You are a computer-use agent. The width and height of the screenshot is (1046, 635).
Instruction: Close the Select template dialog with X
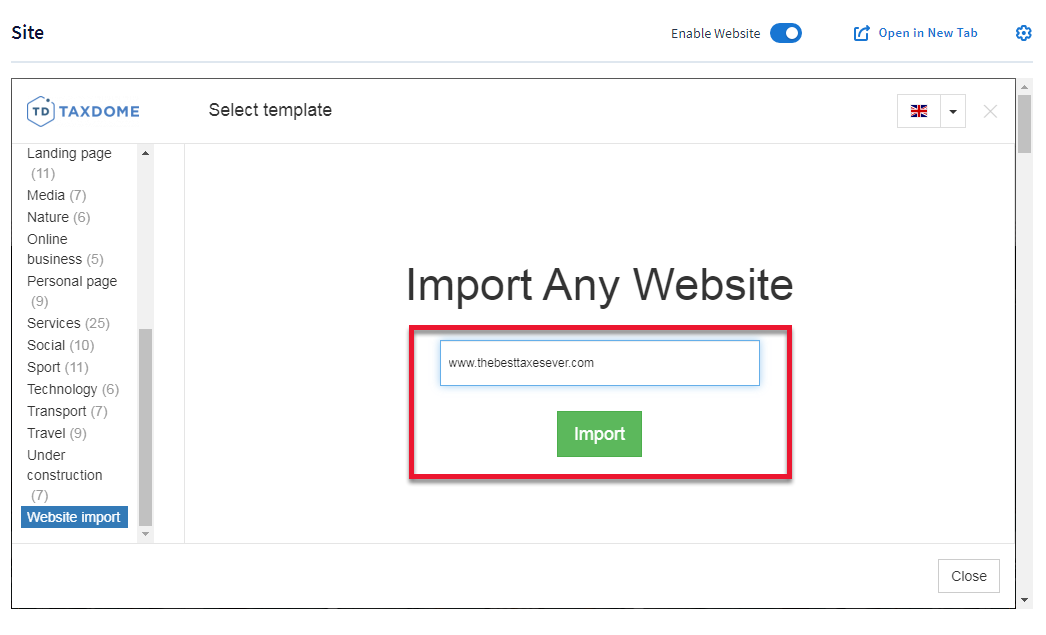click(x=990, y=111)
